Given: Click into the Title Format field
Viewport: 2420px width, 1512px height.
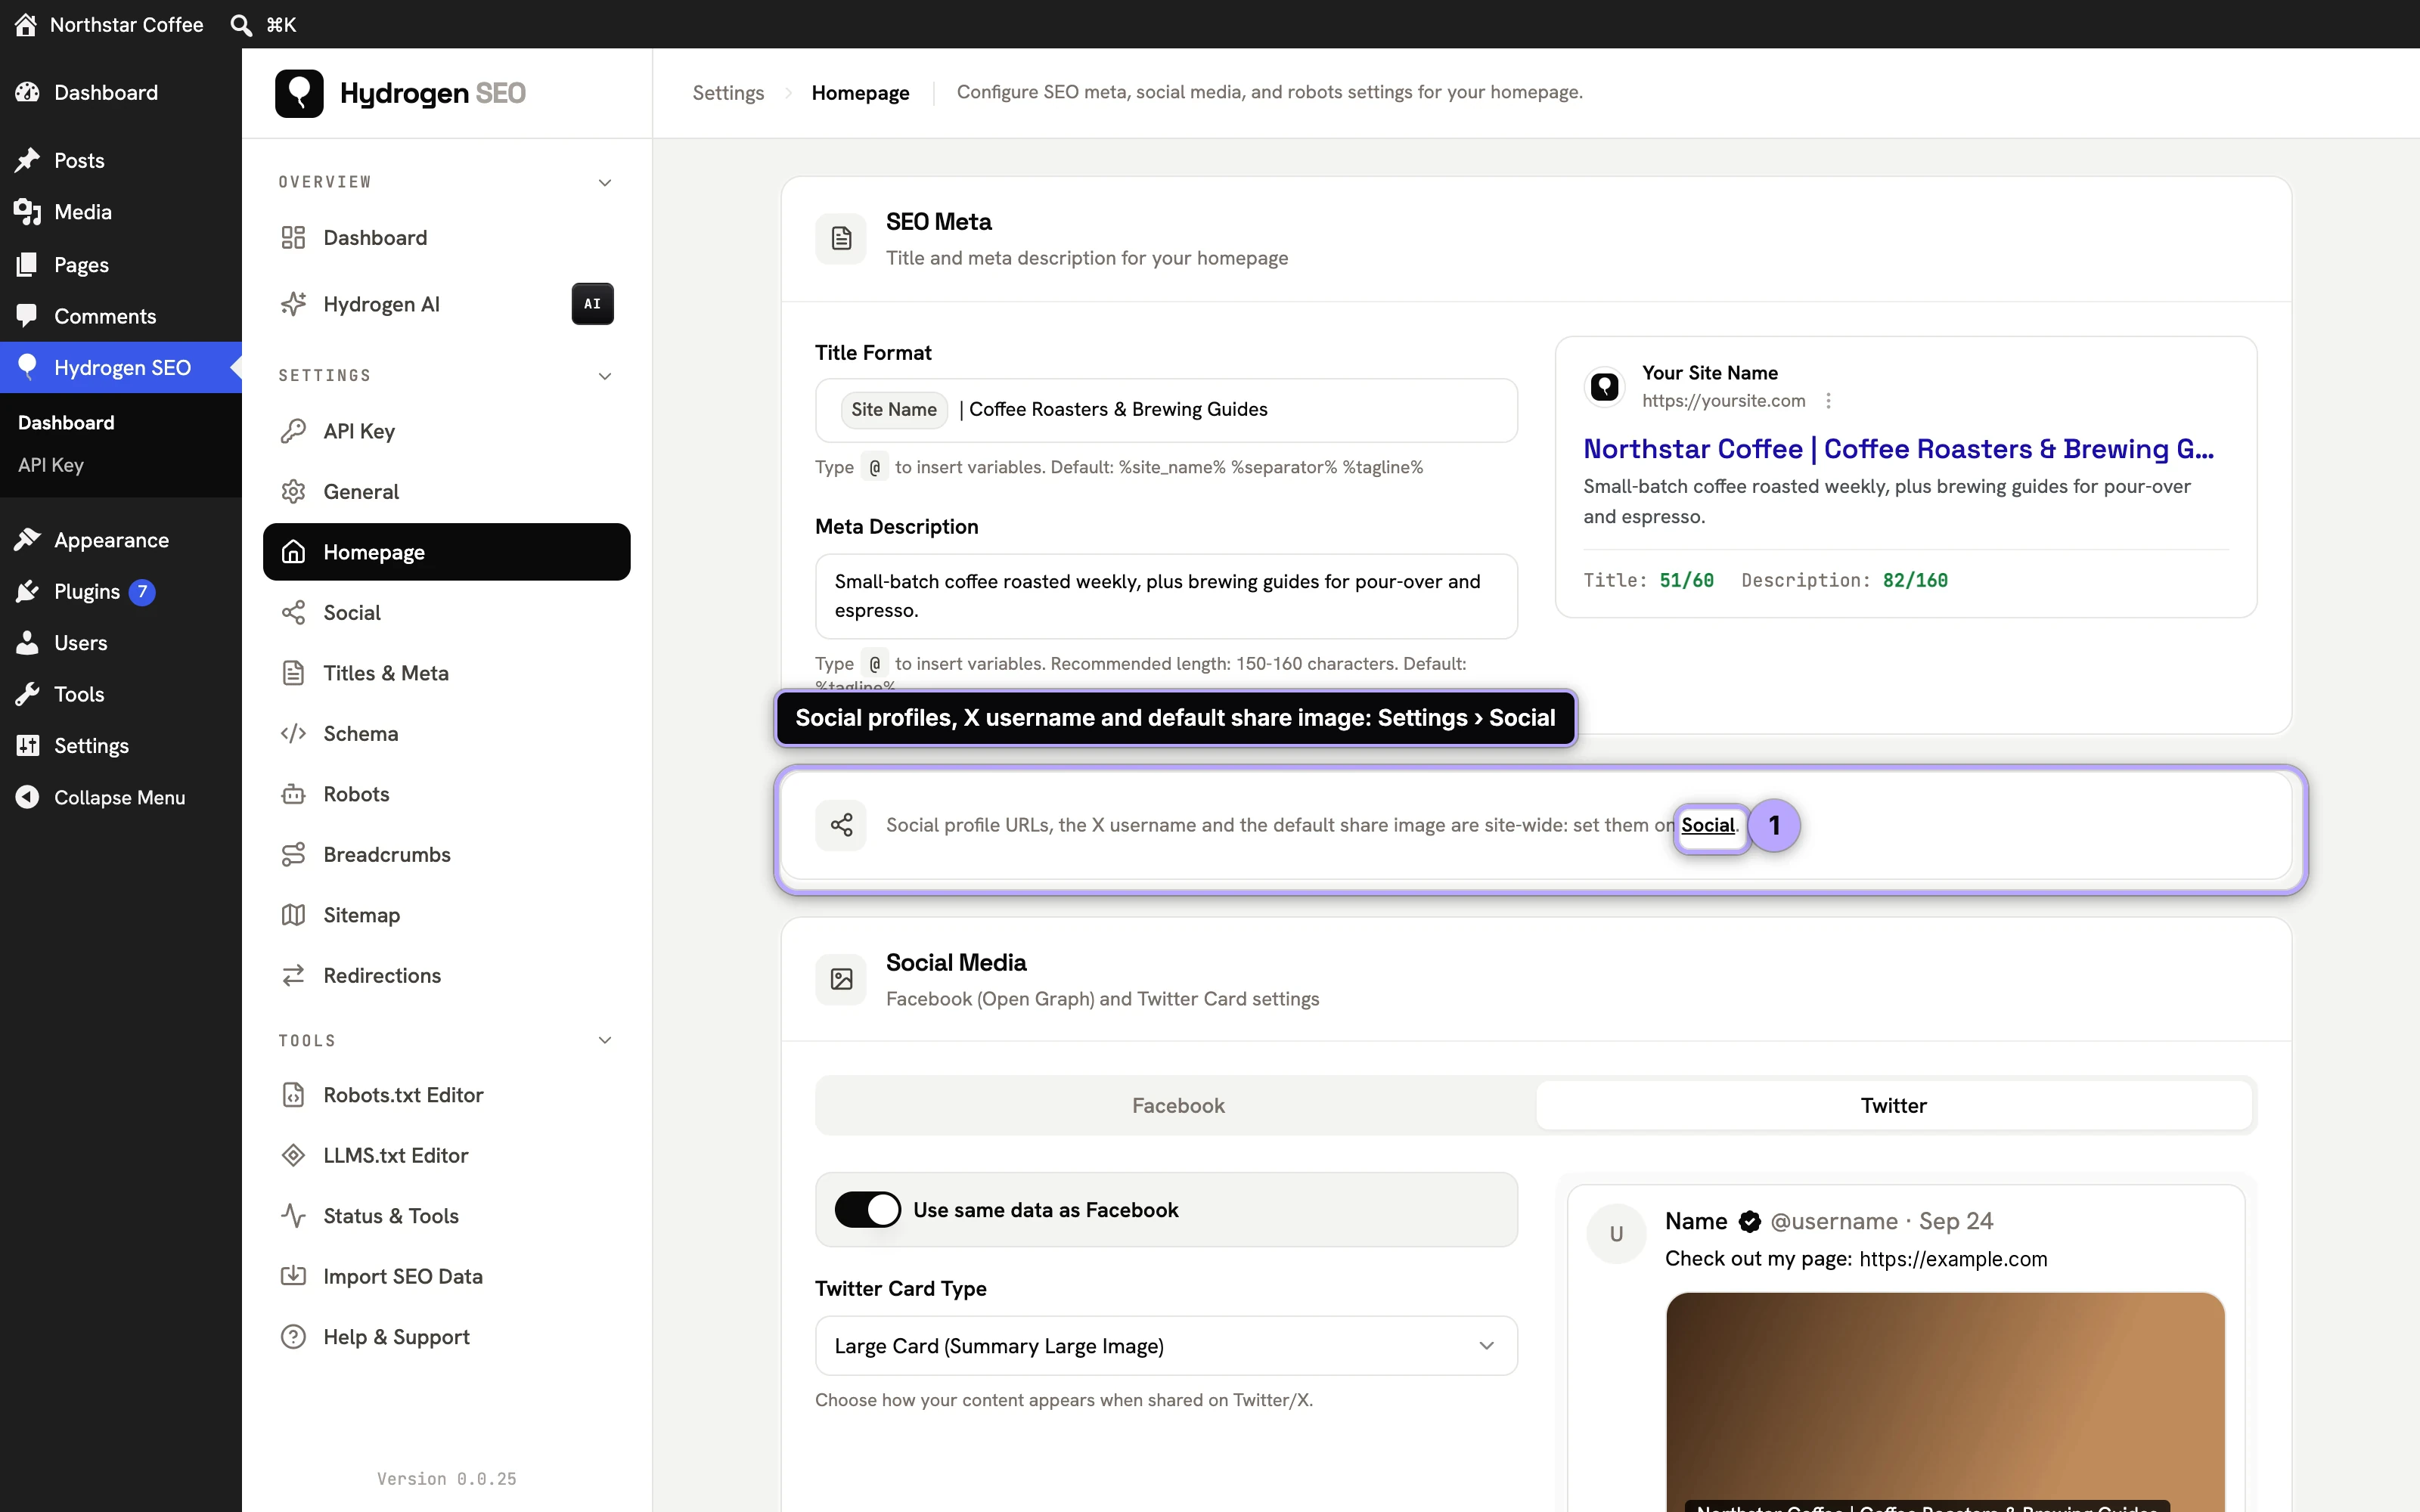Looking at the screenshot, I should [x=1166, y=410].
